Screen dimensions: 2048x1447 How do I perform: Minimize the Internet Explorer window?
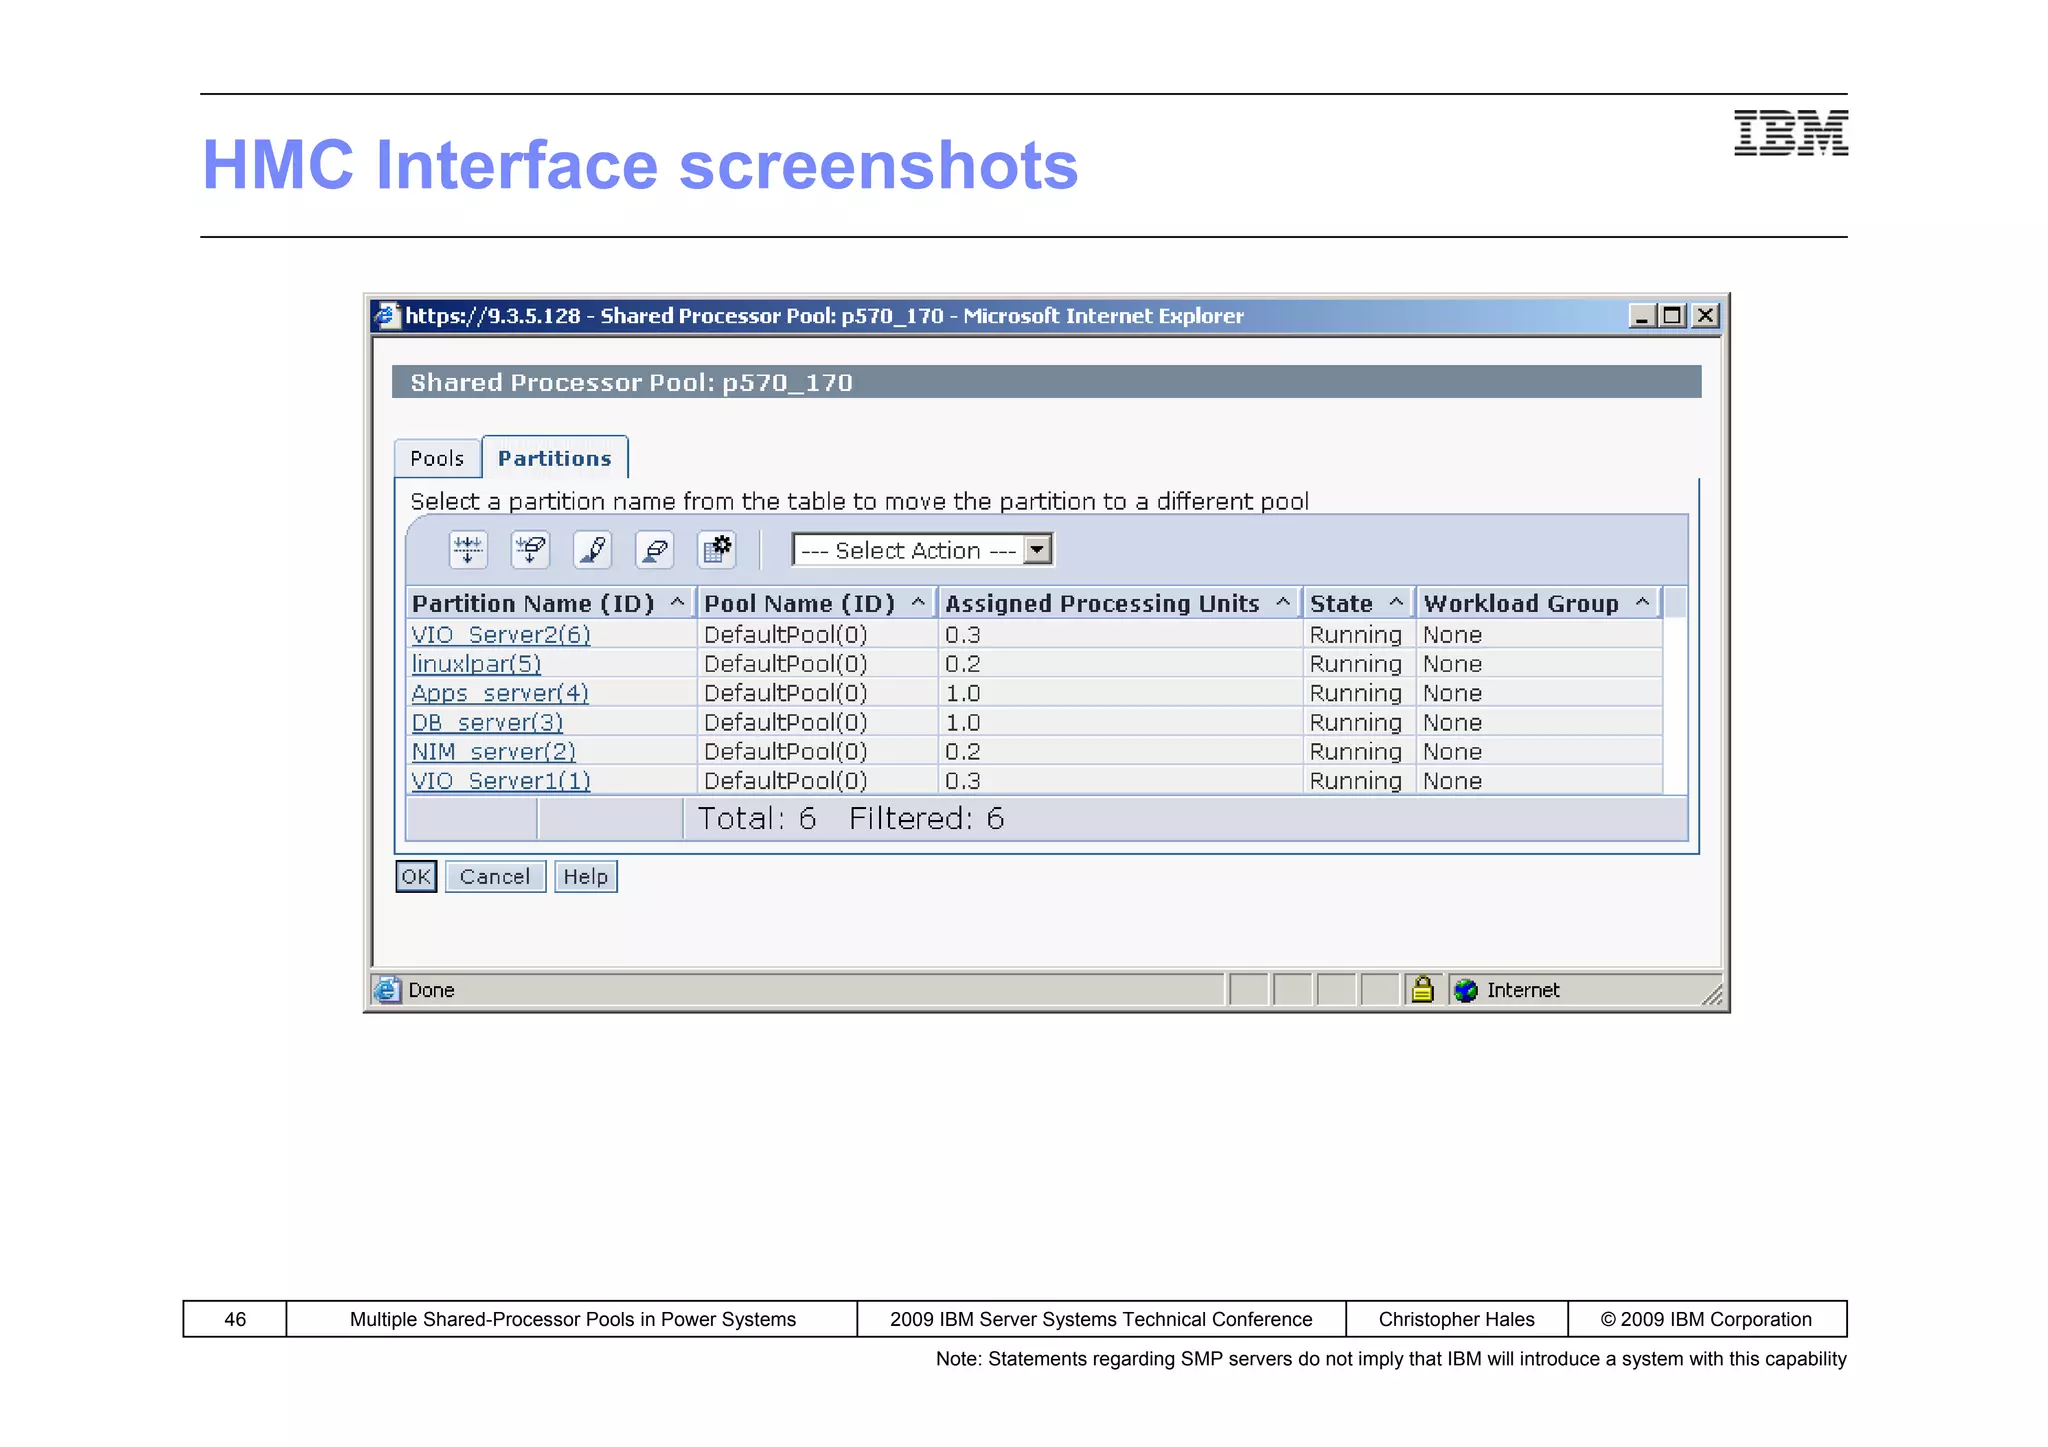coord(1641,316)
